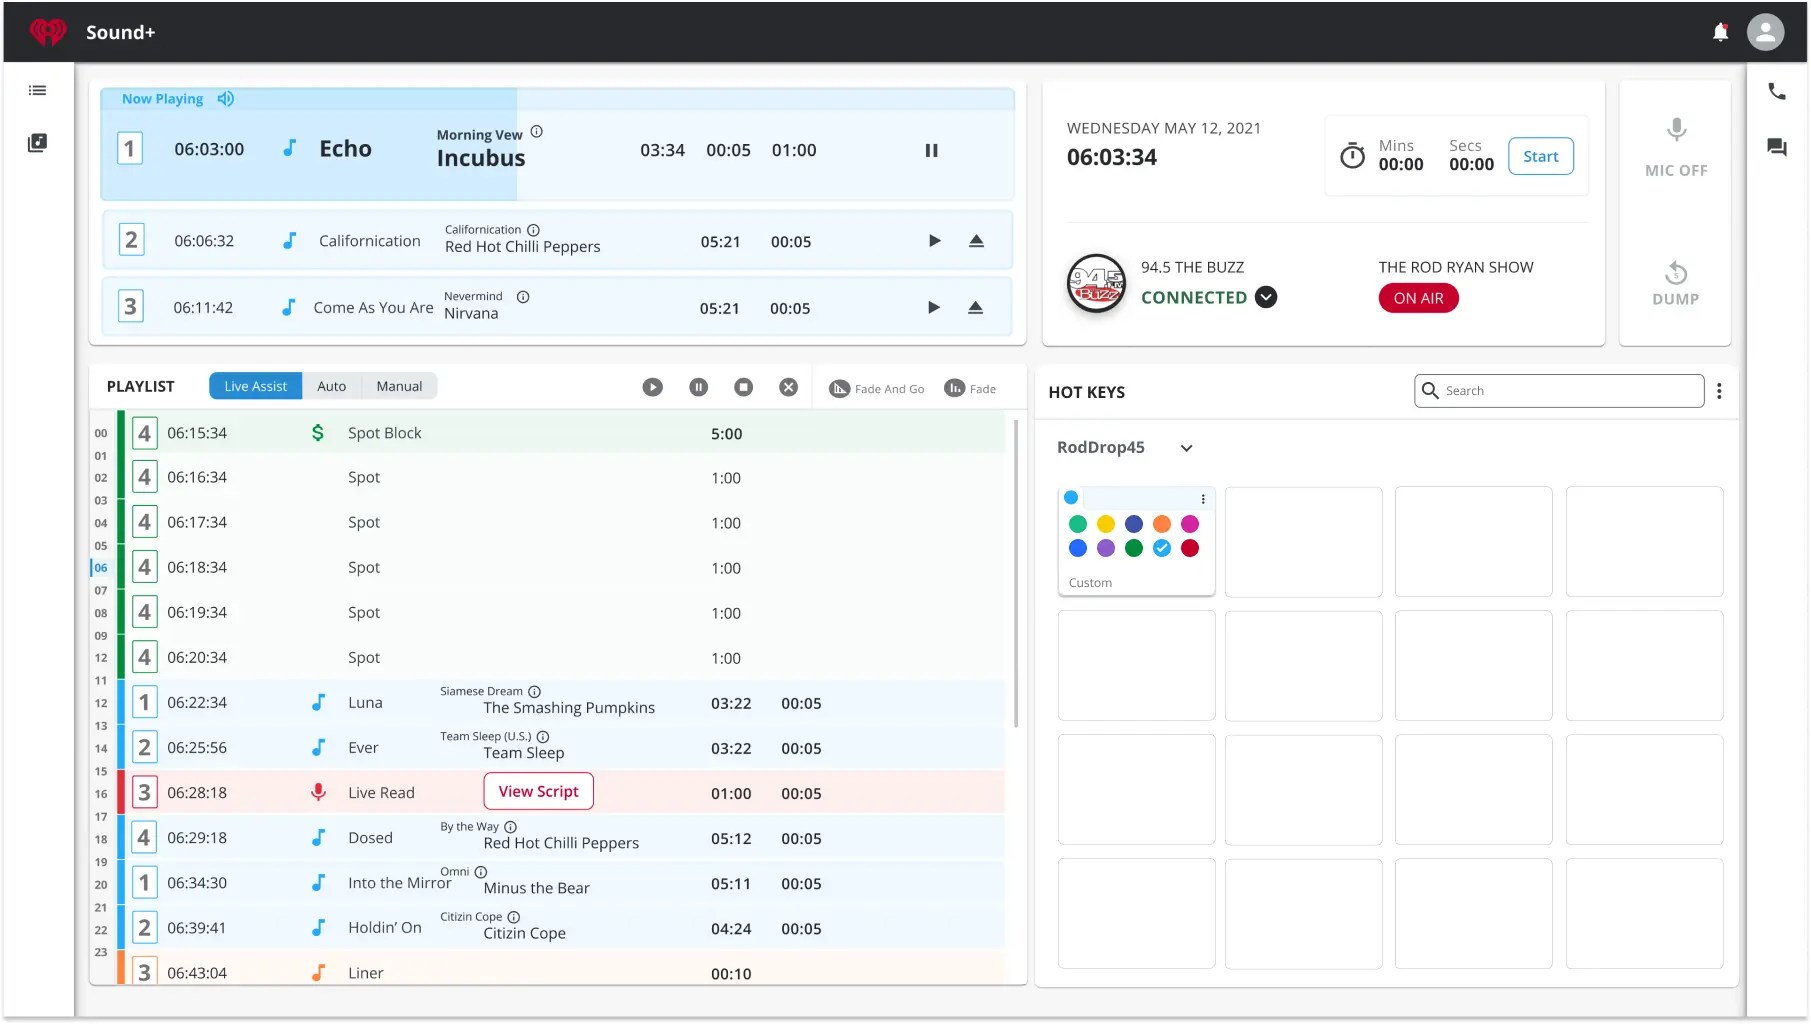The image size is (1811, 1024).
Task: Select the Holdin' On playlist row
Action: (x=561, y=928)
